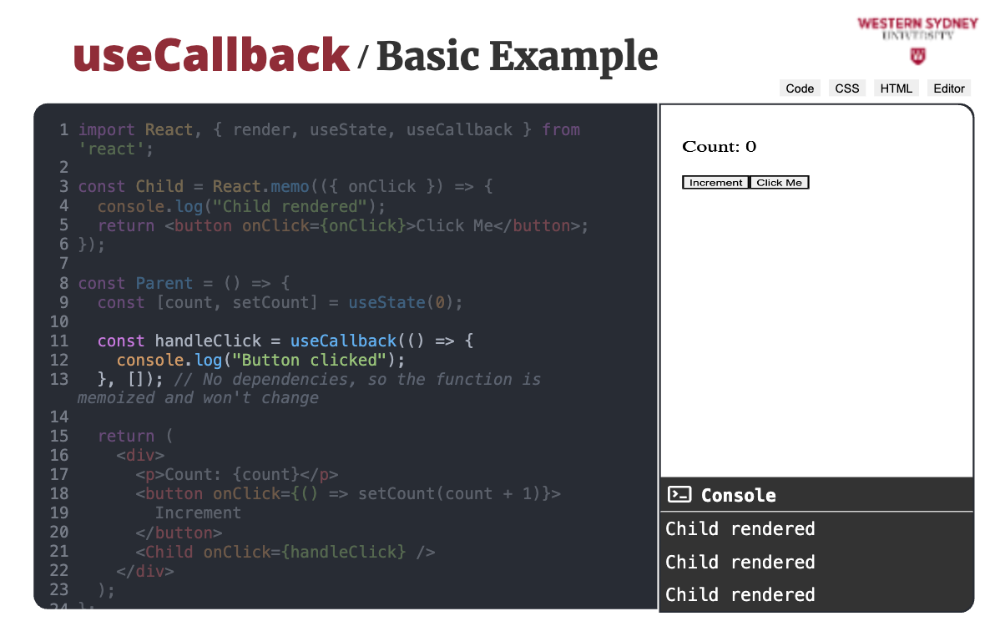Open the CSS tab
Screen dimensions: 1000x624
[x=847, y=88]
